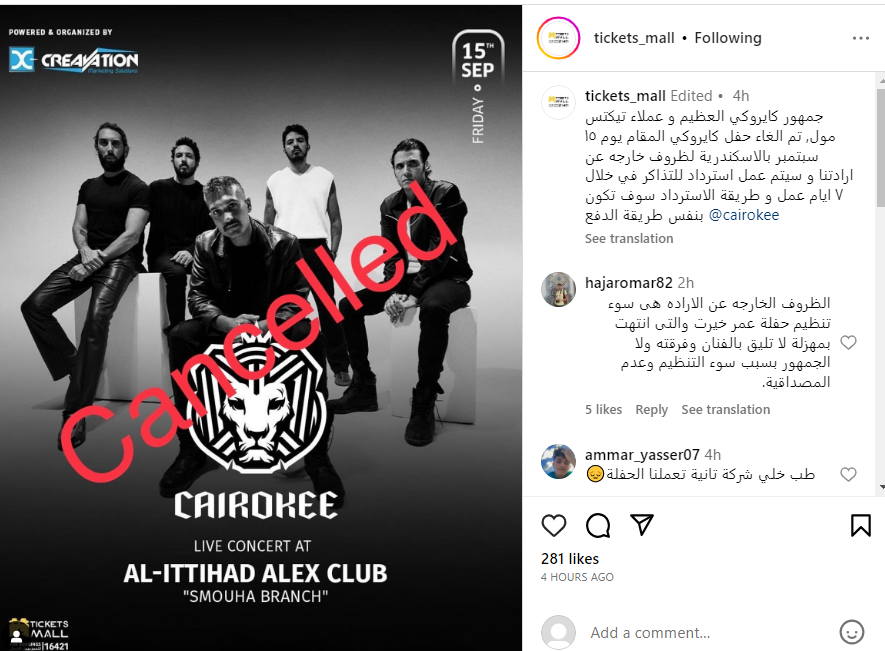This screenshot has height=651, width=885.
Task: Like ammar_yasser07's comment
Action: pyautogui.click(x=848, y=474)
